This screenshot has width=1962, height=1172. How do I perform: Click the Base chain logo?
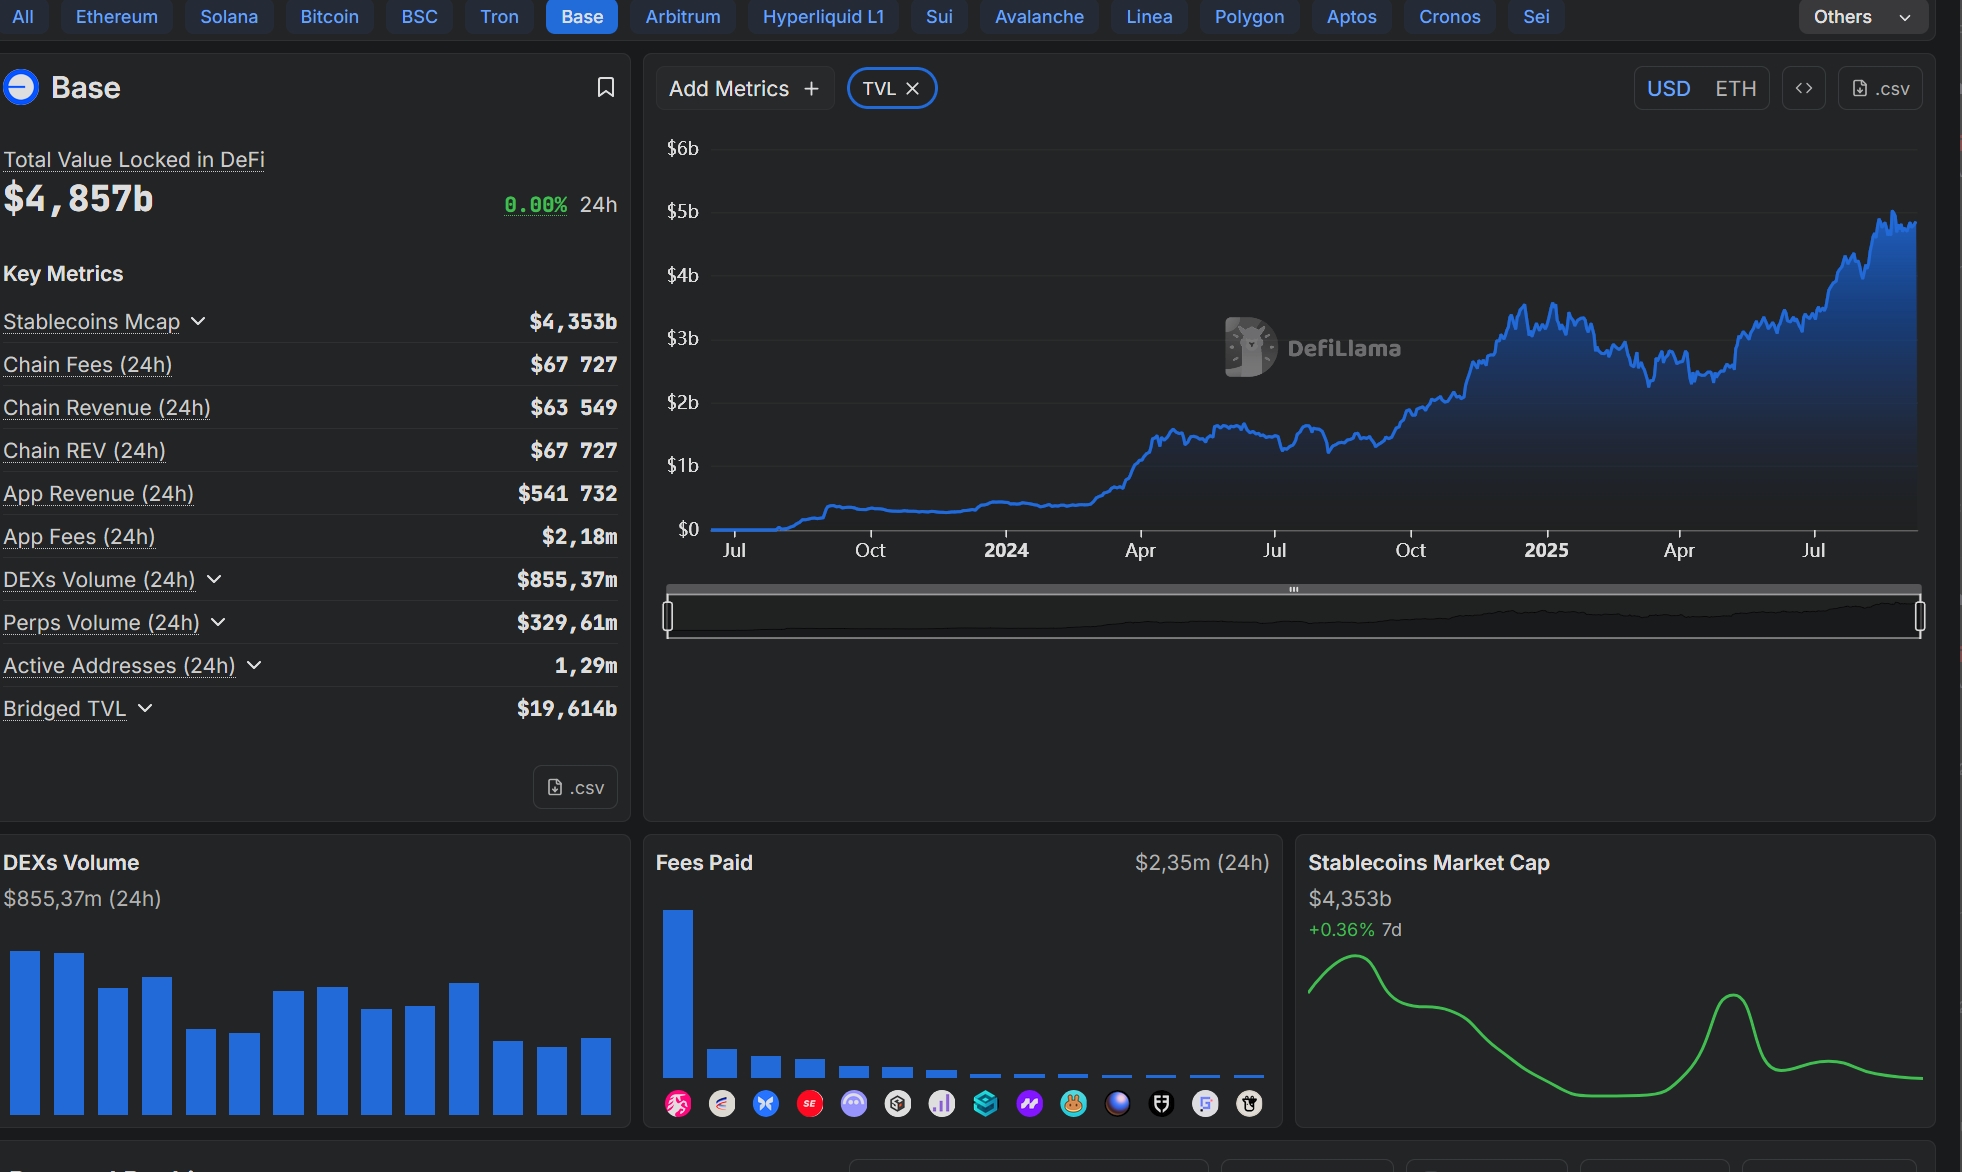(20, 88)
